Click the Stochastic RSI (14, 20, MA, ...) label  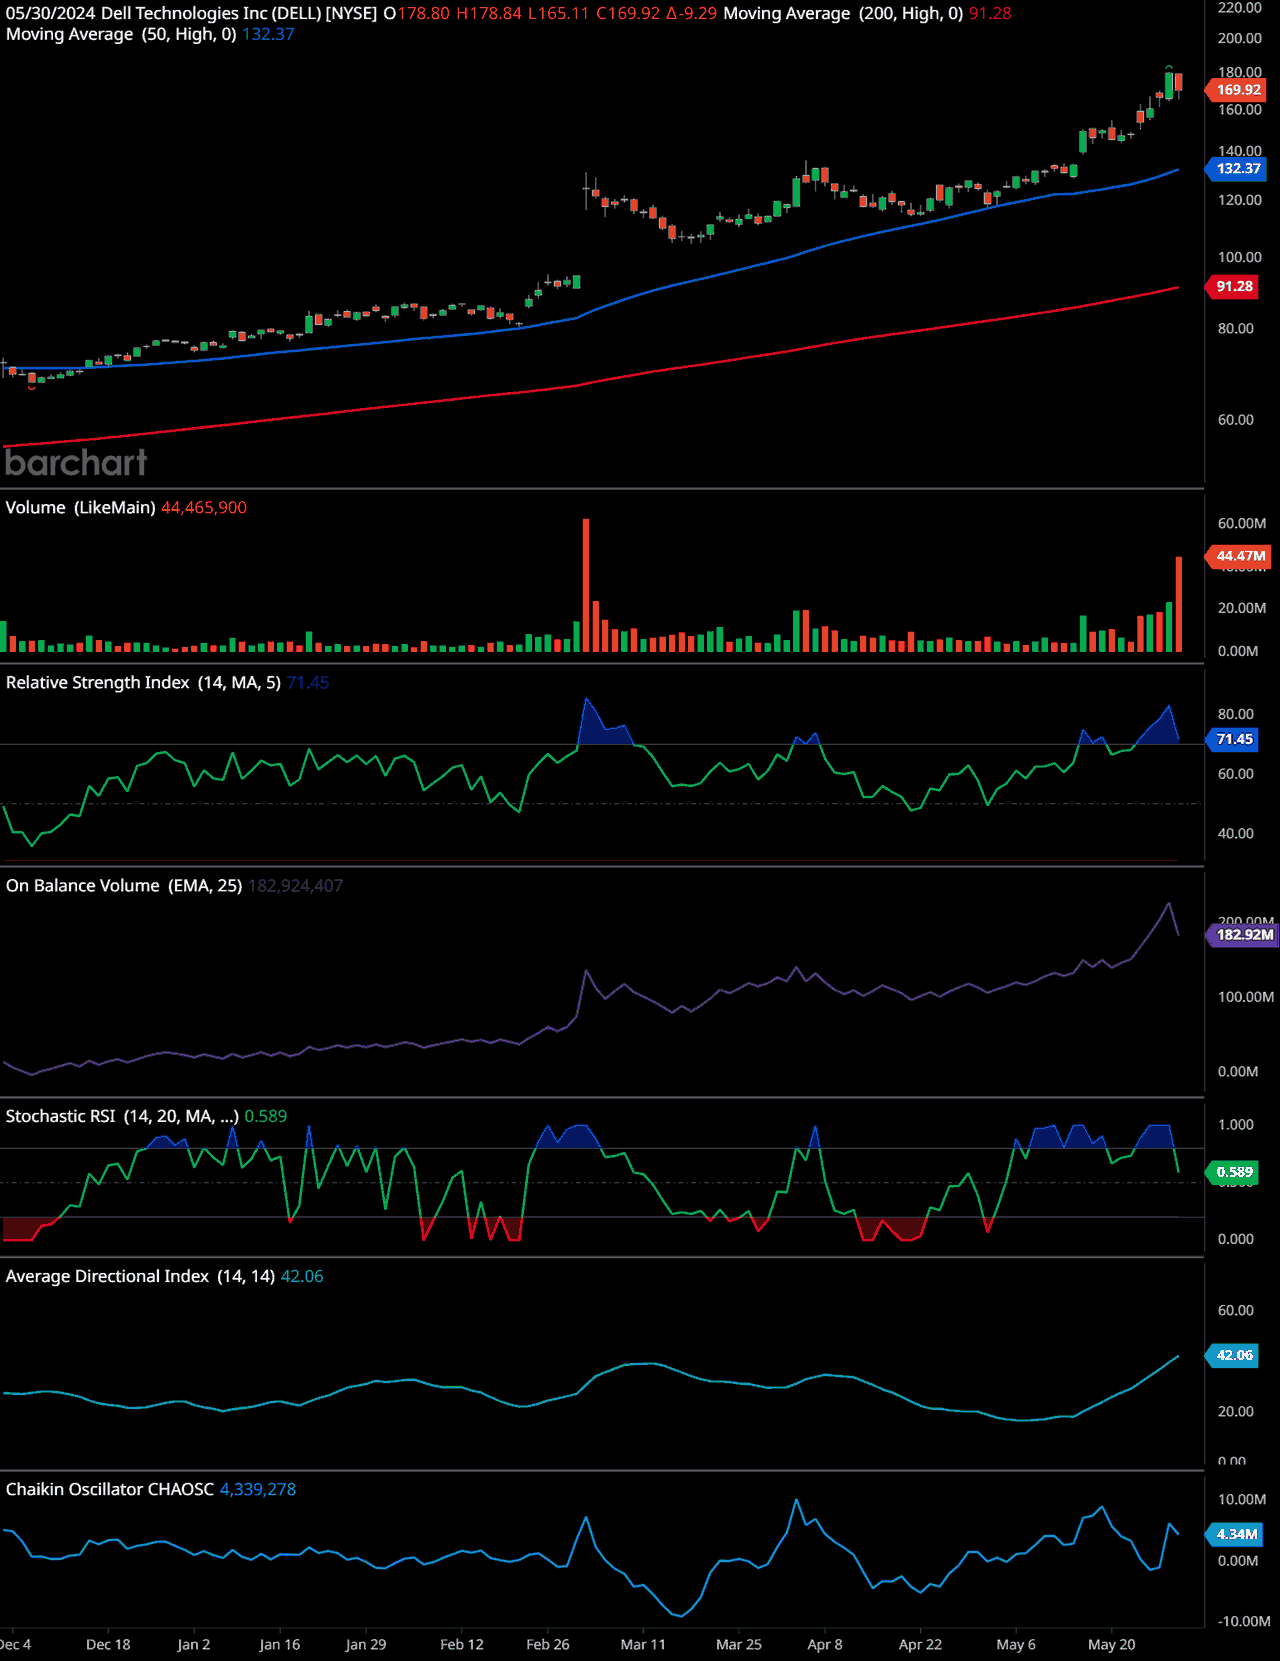122,1116
